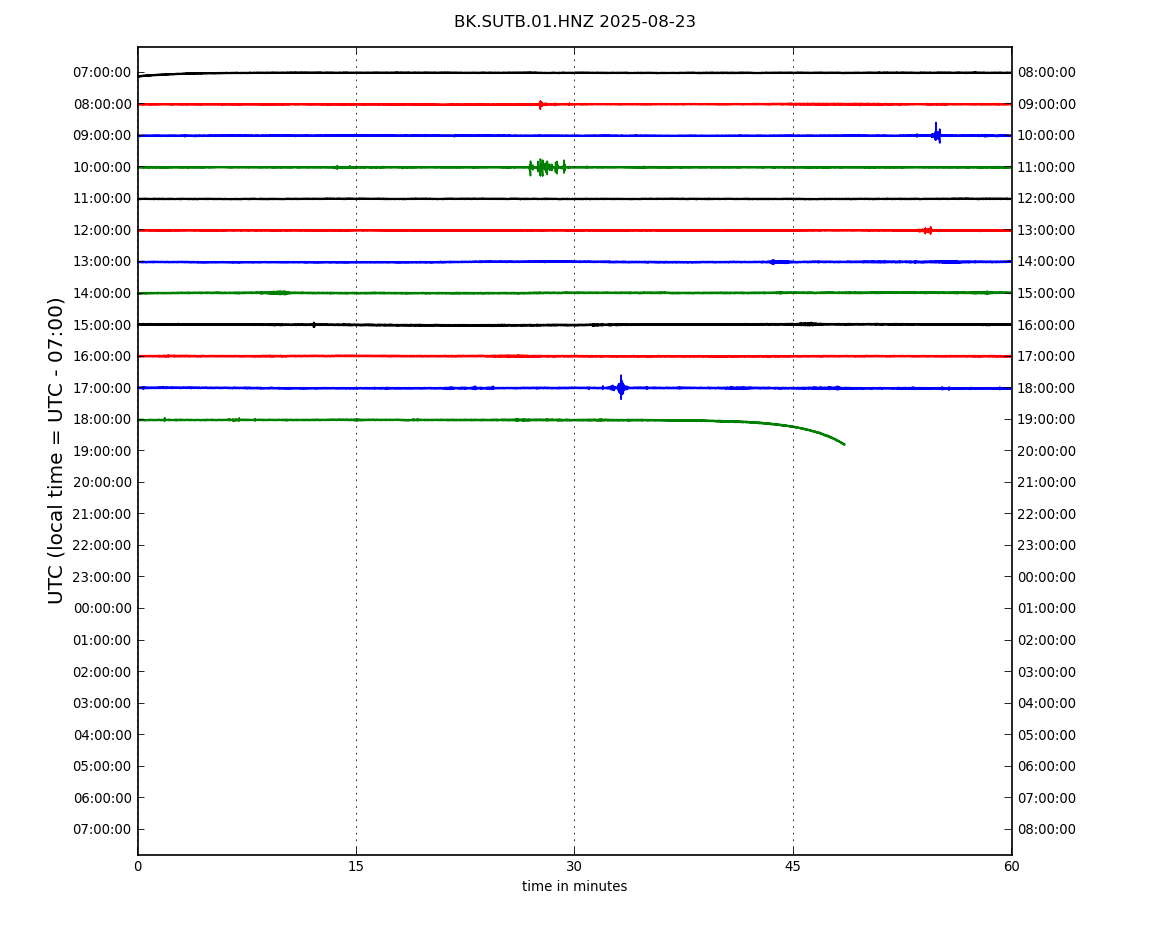Viewport: 1150px width, 950px height.
Task: Click the 'UTC (local time = UTC - 07:00)' label
Action: pyautogui.click(x=56, y=450)
